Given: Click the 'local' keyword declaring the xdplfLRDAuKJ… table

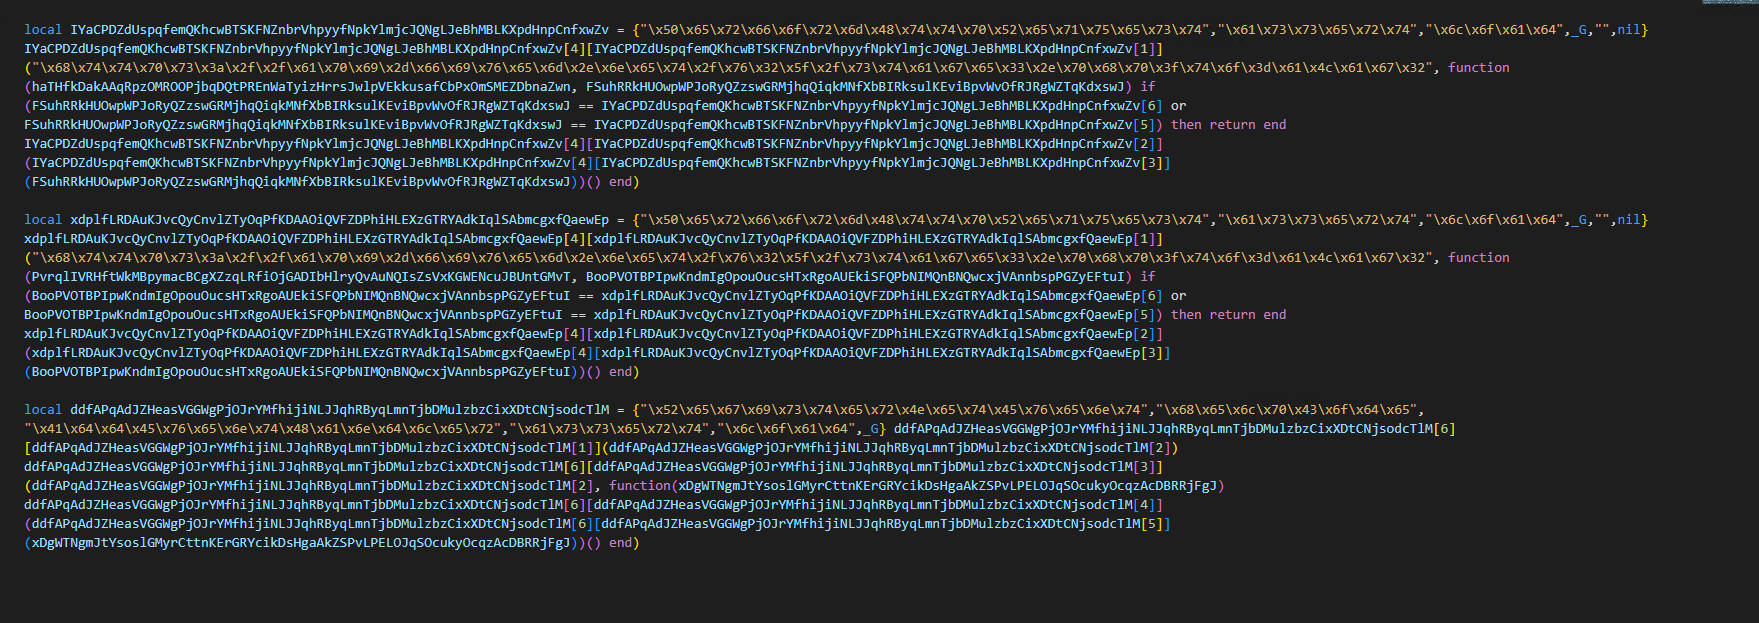Looking at the screenshot, I should 43,220.
